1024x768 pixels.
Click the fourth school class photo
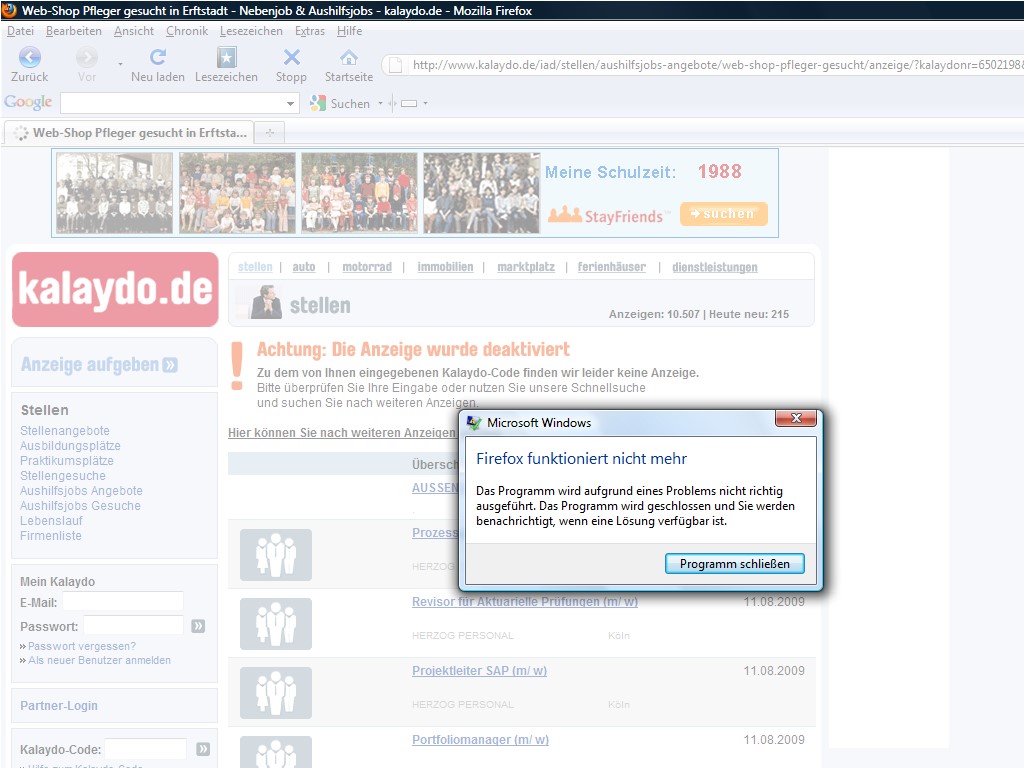point(481,193)
